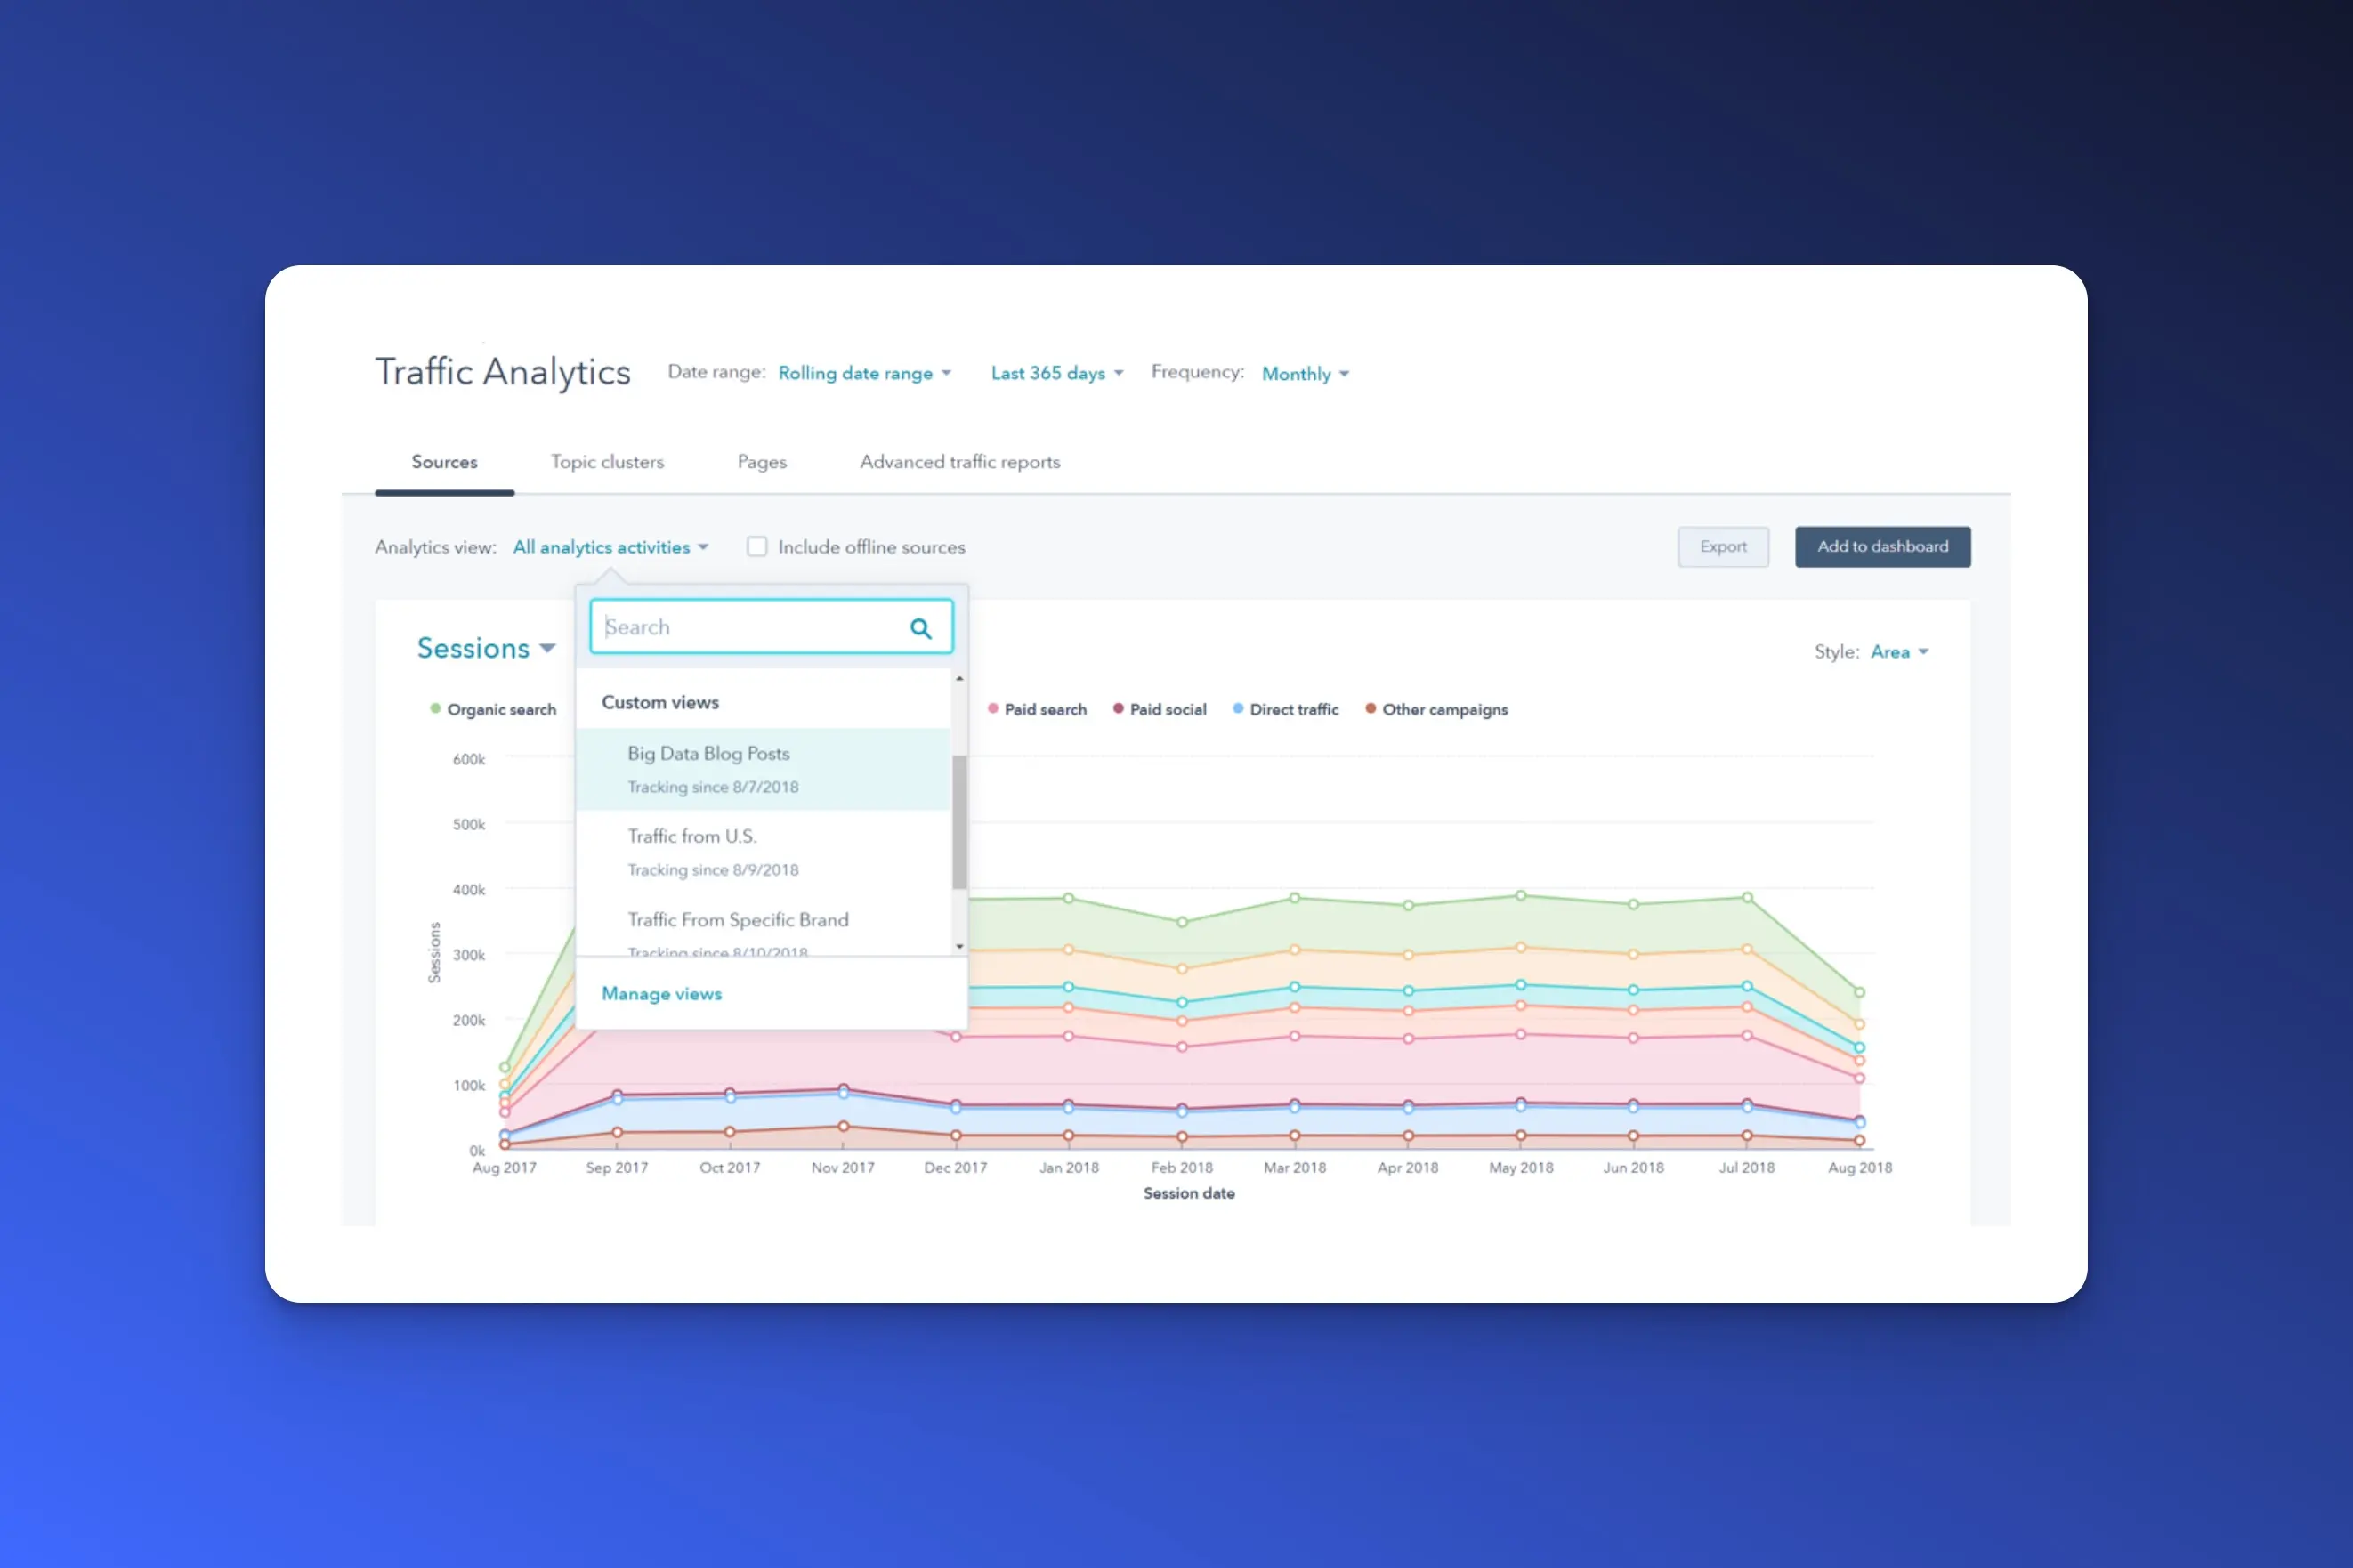Toggle Organic search legend dot
2353x1568 pixels.
click(x=435, y=709)
